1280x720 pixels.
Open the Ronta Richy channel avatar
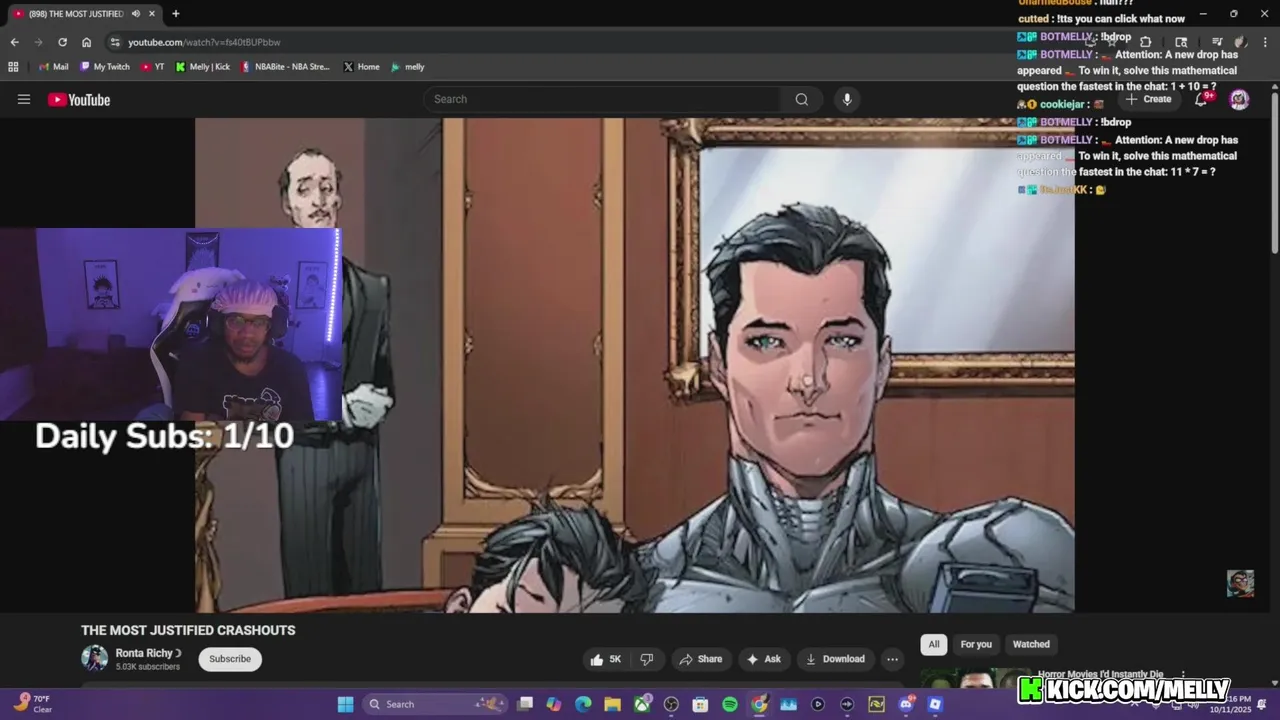point(95,658)
